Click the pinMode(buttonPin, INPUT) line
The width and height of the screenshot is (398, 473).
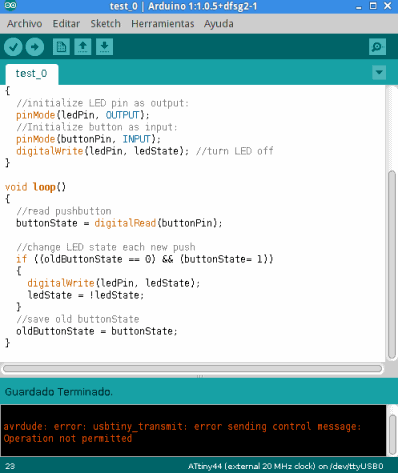pos(88,139)
